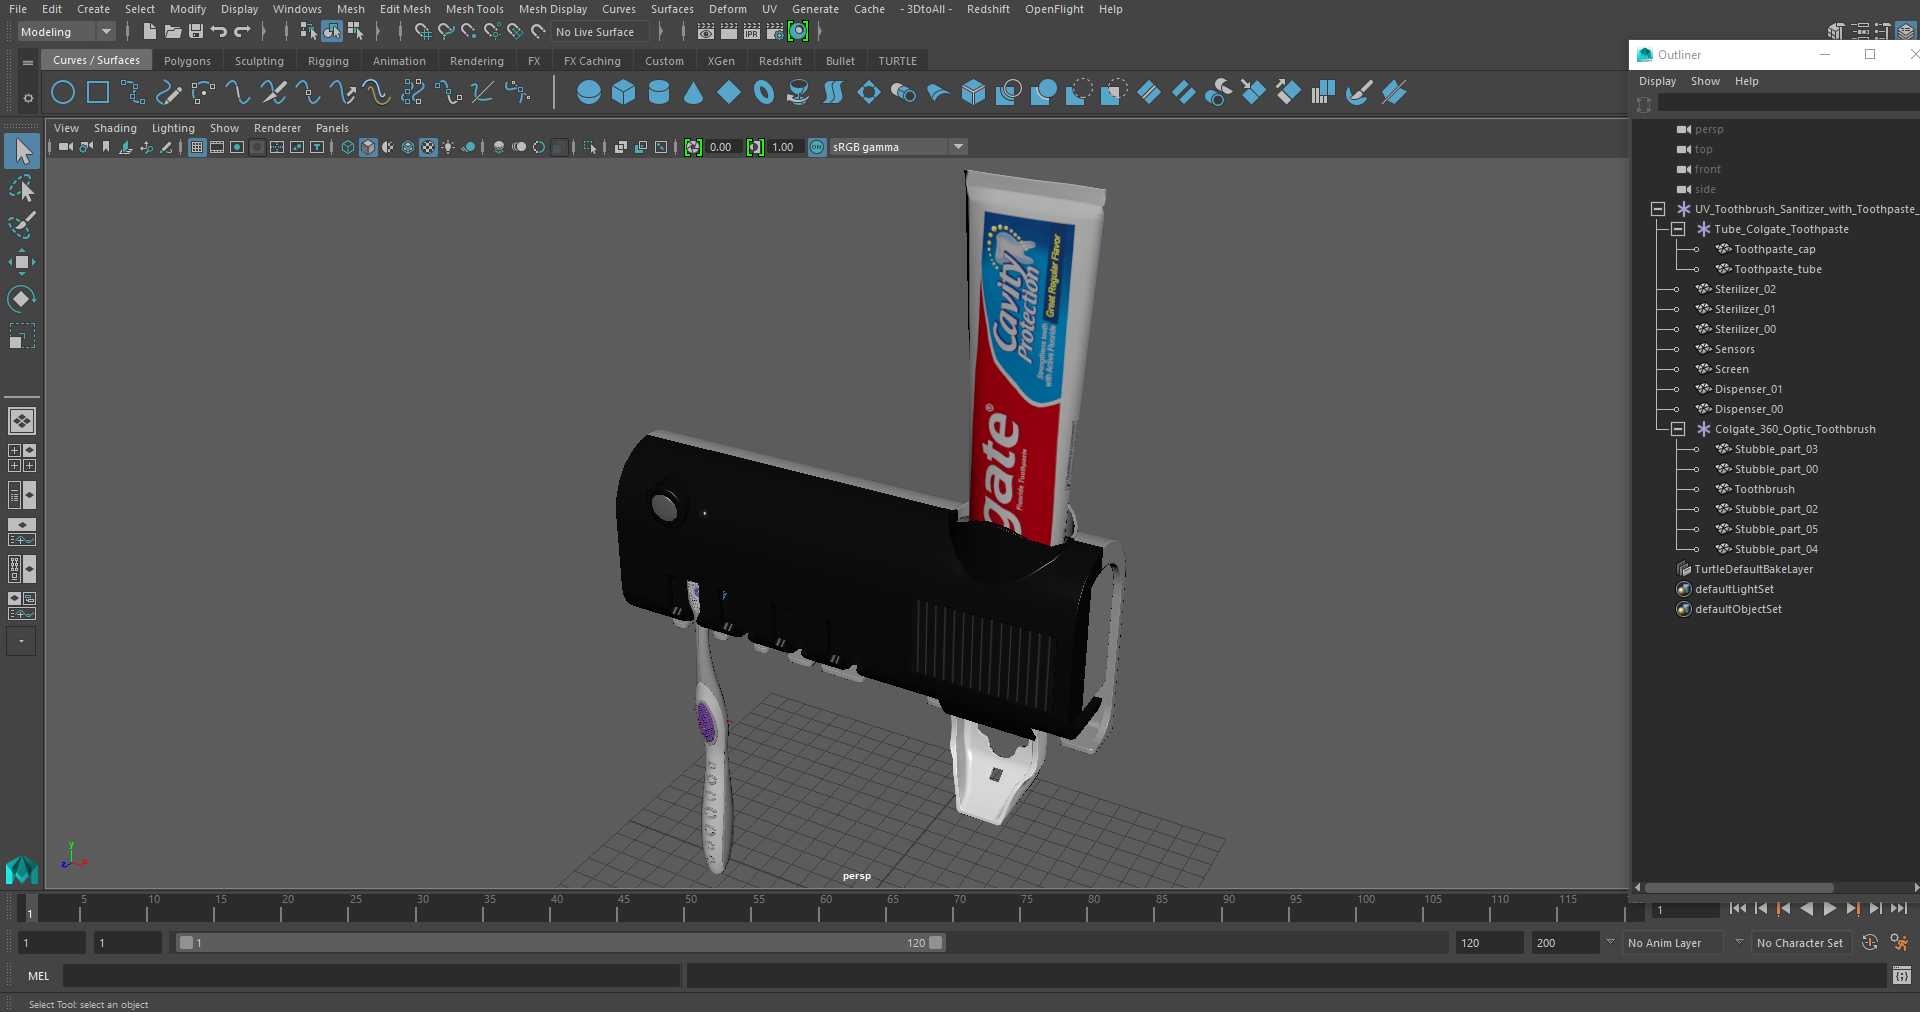Screen dimensions: 1920x1012
Task: Open the sRGB gamma view transform dropdown
Action: click(898, 147)
